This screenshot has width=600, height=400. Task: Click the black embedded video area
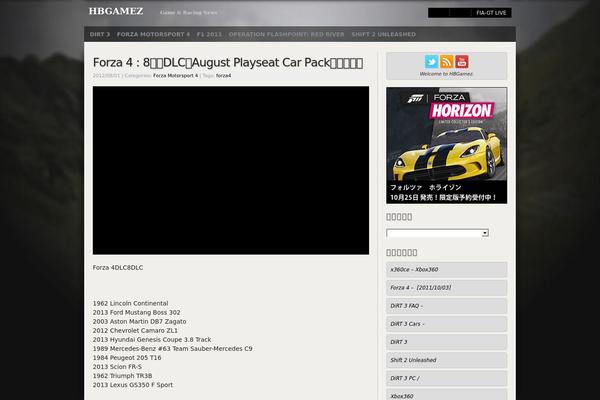click(231, 170)
